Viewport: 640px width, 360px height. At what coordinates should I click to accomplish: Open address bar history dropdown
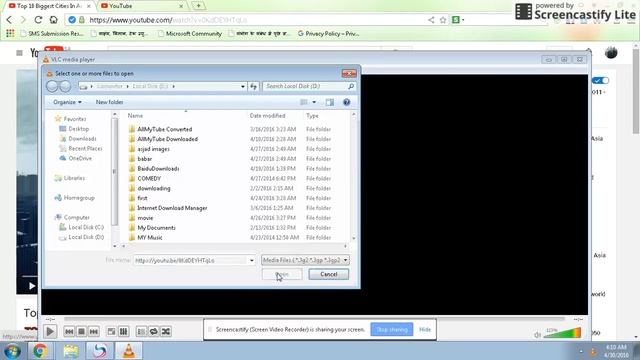pyautogui.click(x=243, y=86)
